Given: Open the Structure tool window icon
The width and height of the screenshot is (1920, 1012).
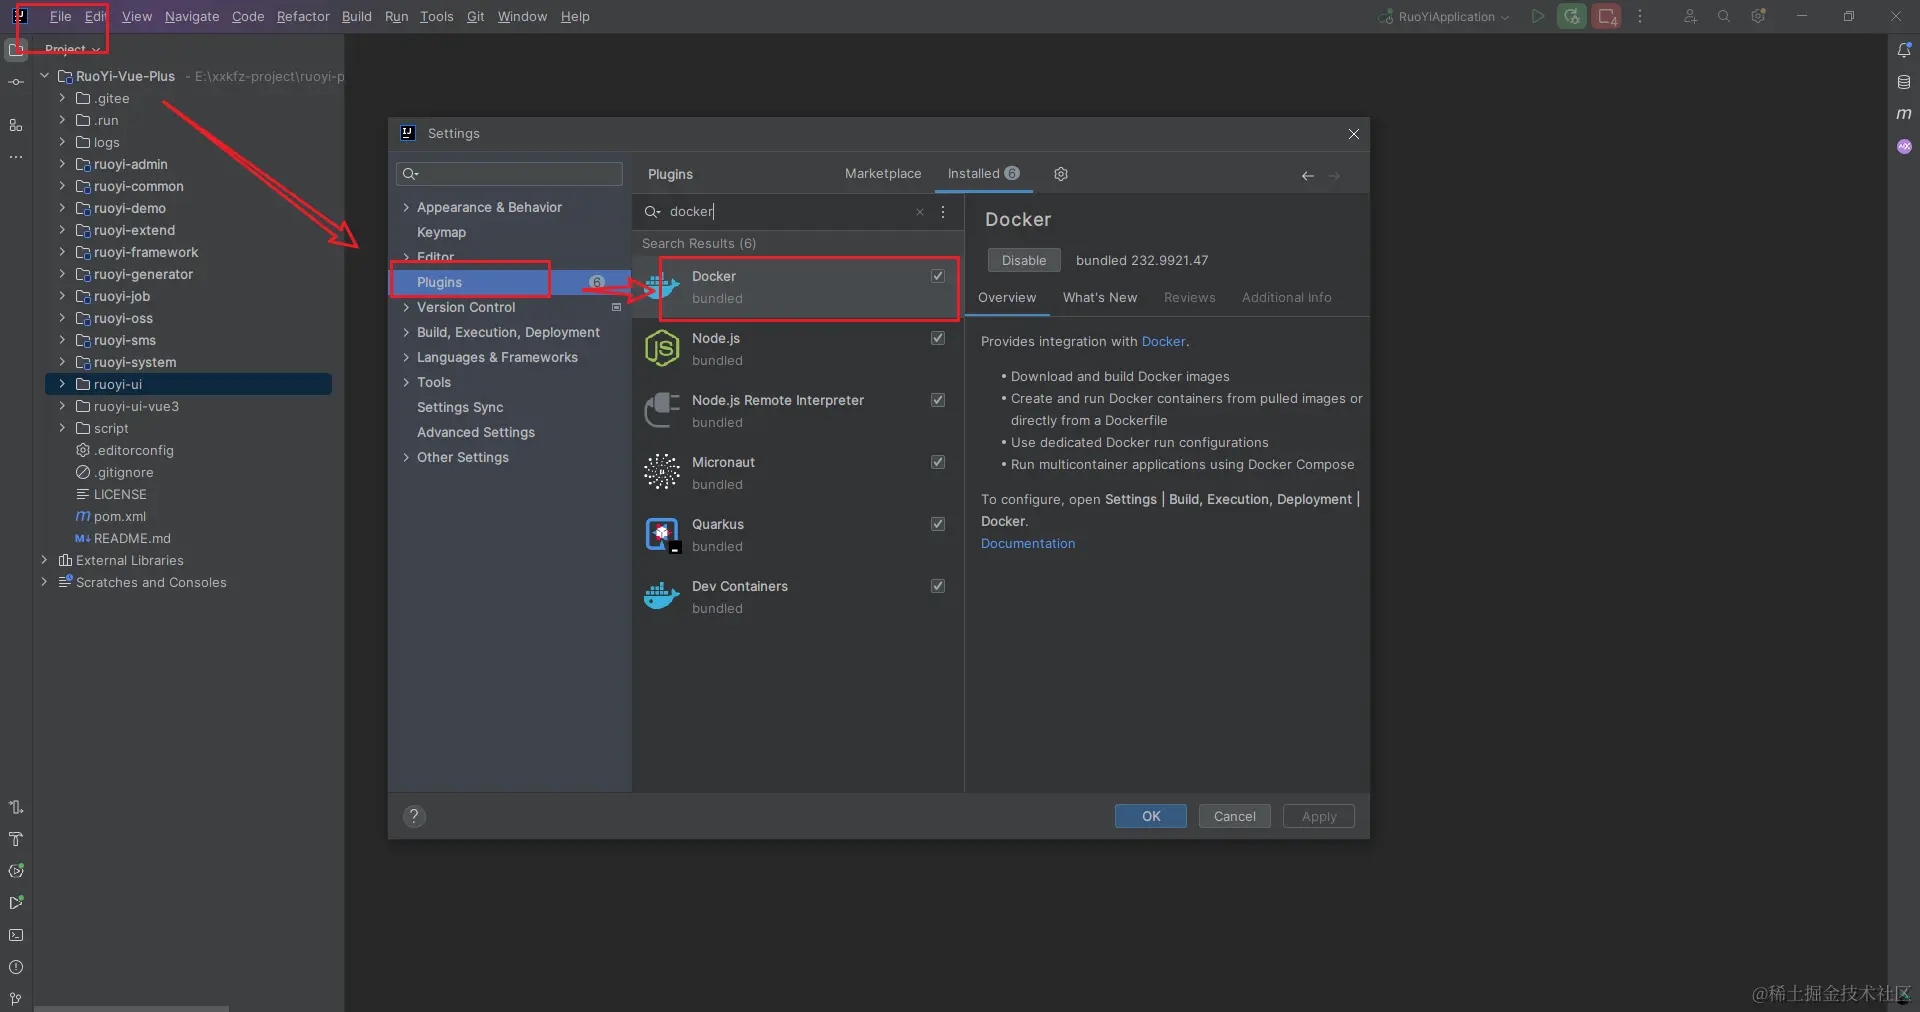Looking at the screenshot, I should click(16, 125).
